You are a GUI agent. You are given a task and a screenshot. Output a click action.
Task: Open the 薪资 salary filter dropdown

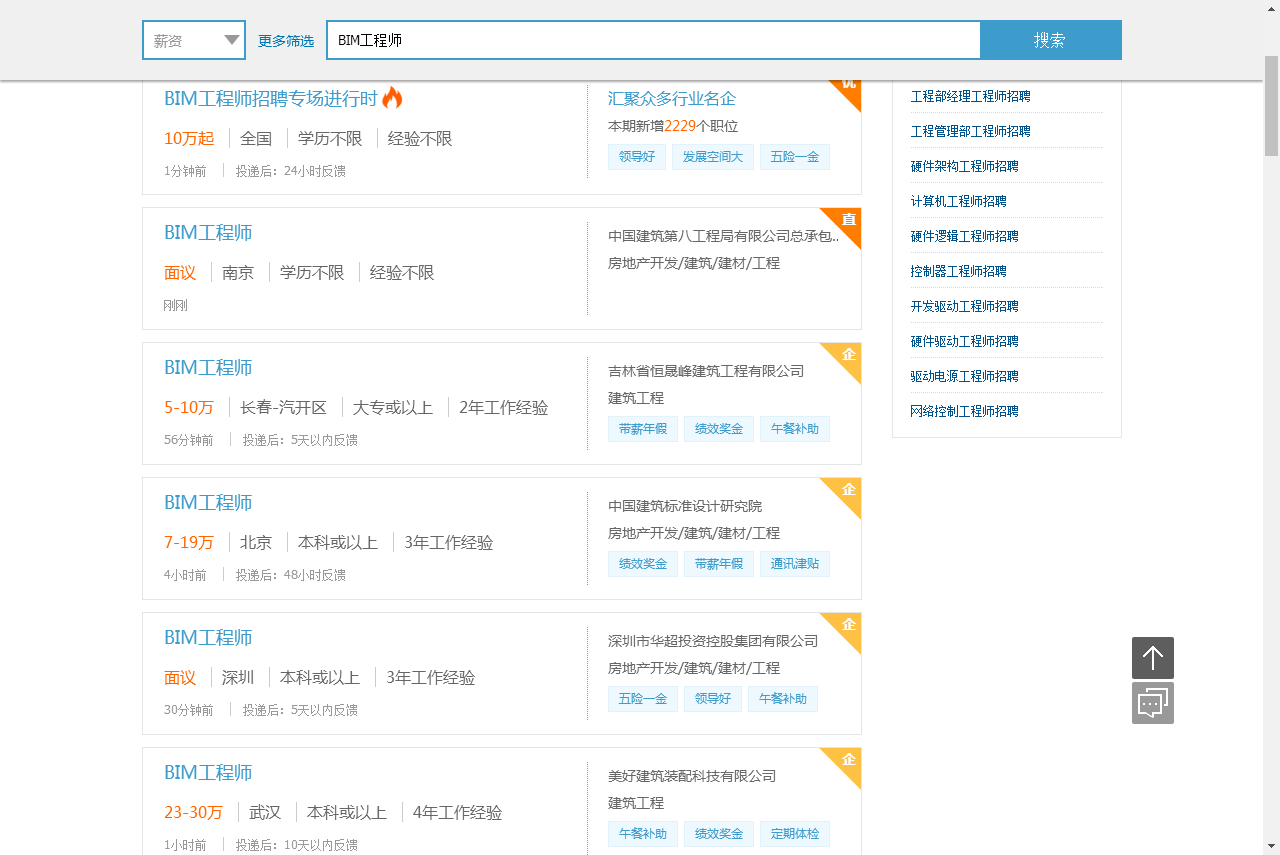(x=193, y=40)
